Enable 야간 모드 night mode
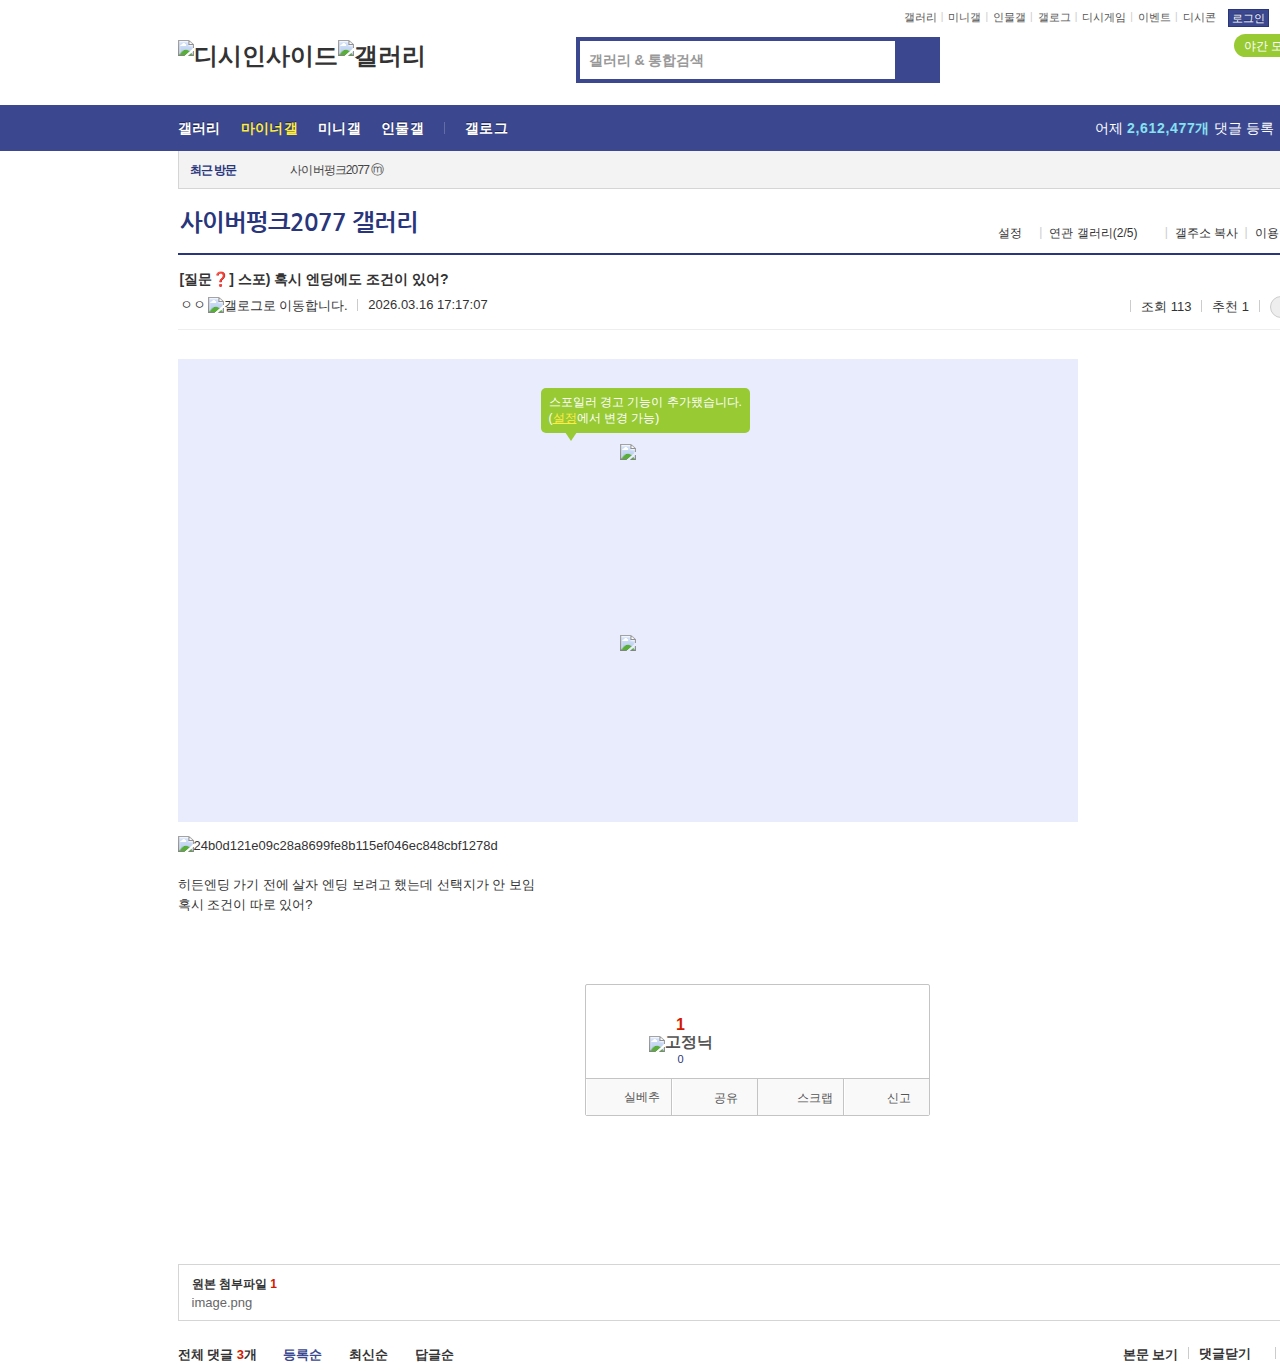1280x1371 pixels. point(1258,45)
